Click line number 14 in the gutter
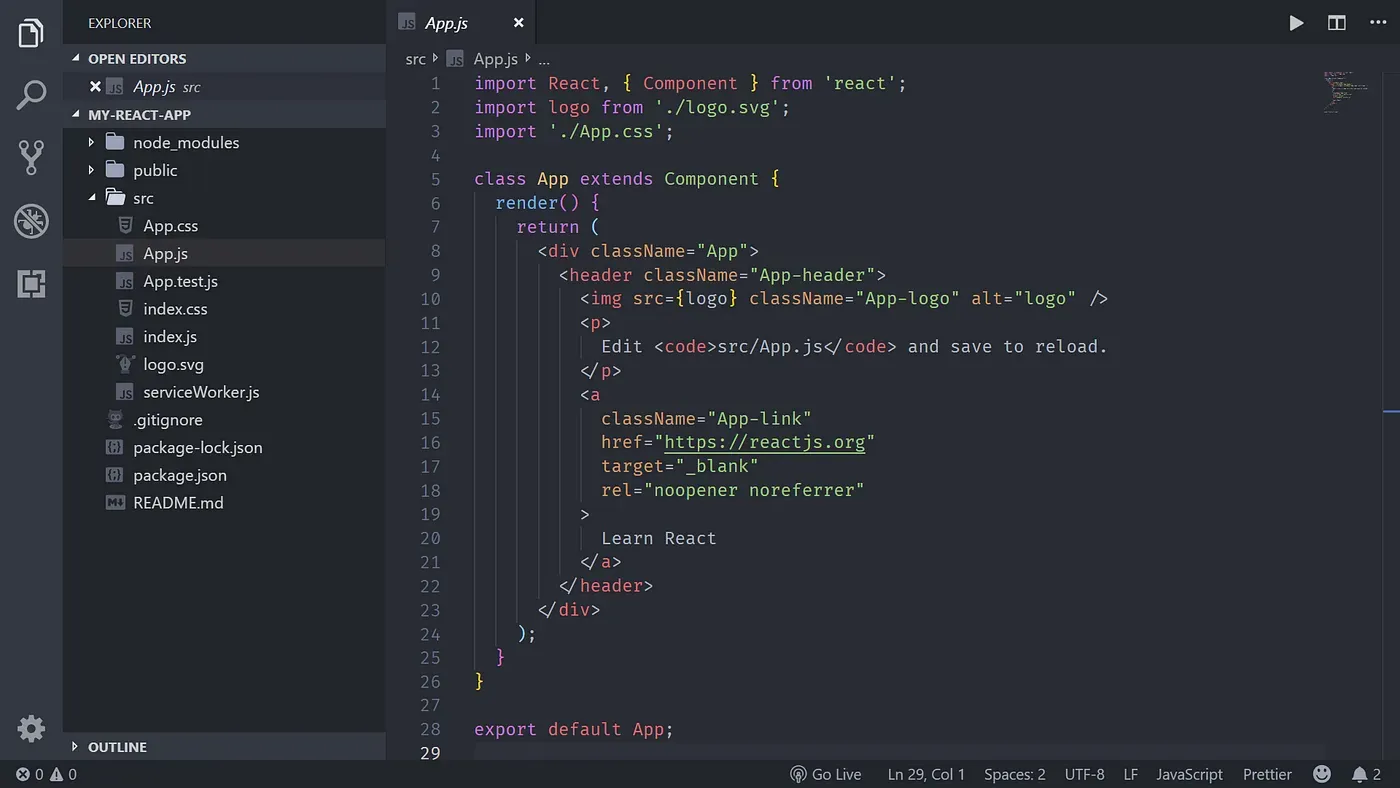The image size is (1400, 788). (x=430, y=394)
